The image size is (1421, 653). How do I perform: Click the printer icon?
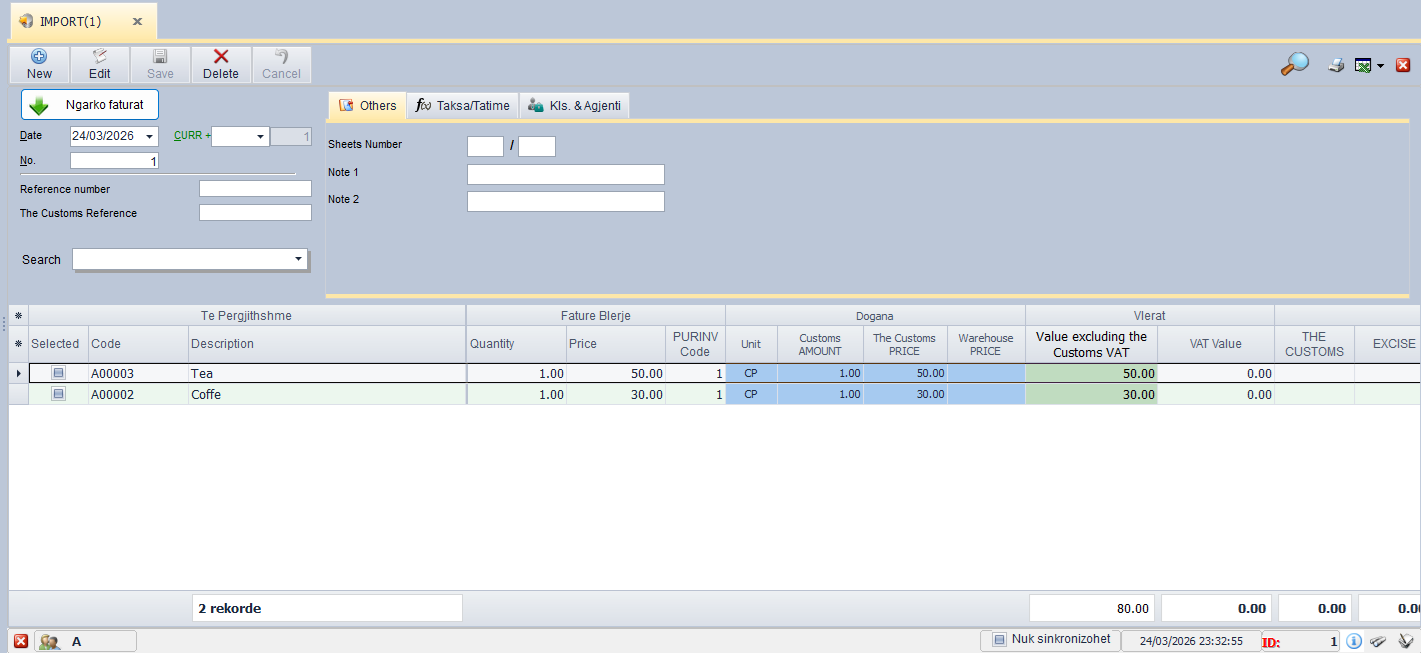click(1336, 65)
